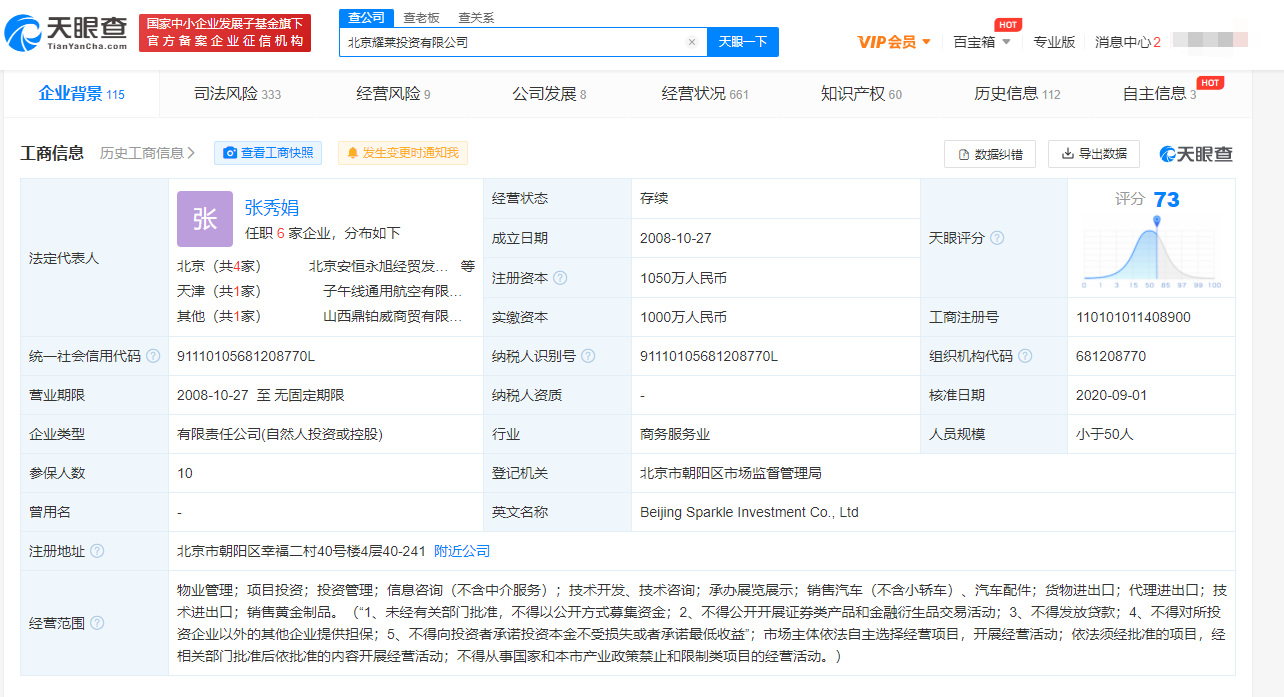Open 子午线通用航空有限 company link

coord(393,291)
